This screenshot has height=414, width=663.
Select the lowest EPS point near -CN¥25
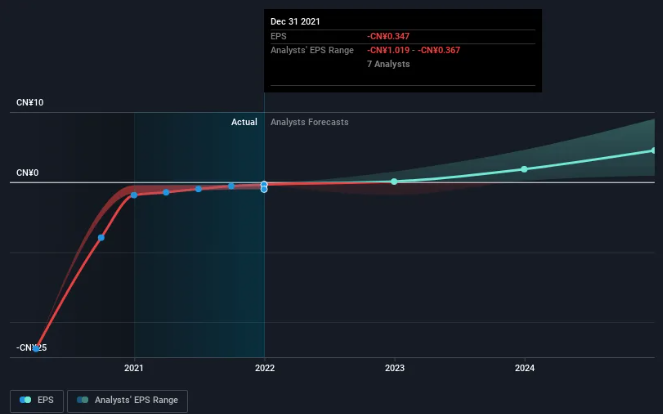36,348
